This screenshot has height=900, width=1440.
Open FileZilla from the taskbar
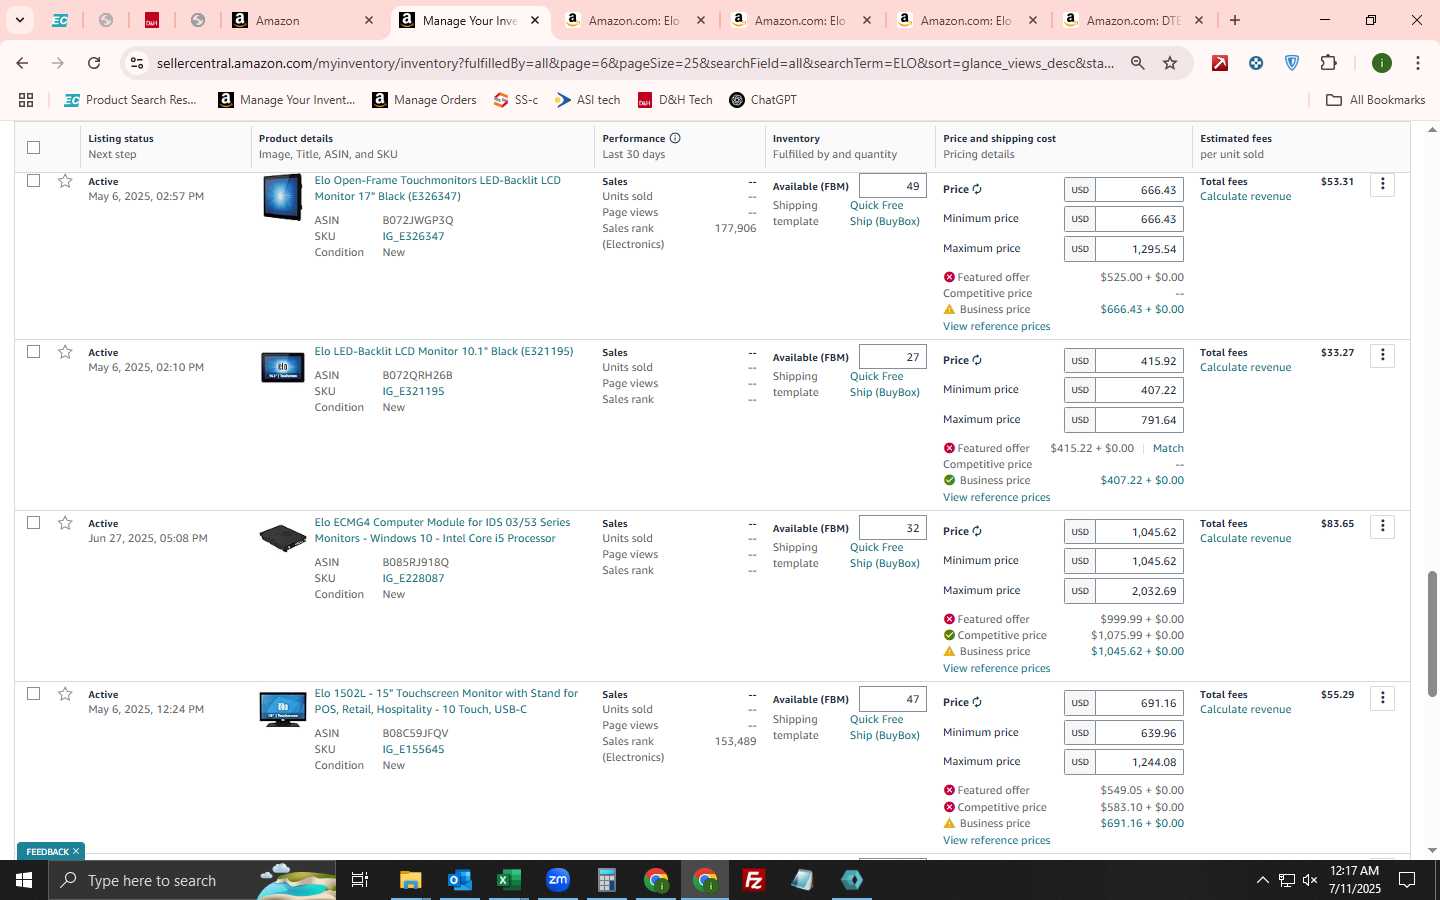pyautogui.click(x=754, y=880)
